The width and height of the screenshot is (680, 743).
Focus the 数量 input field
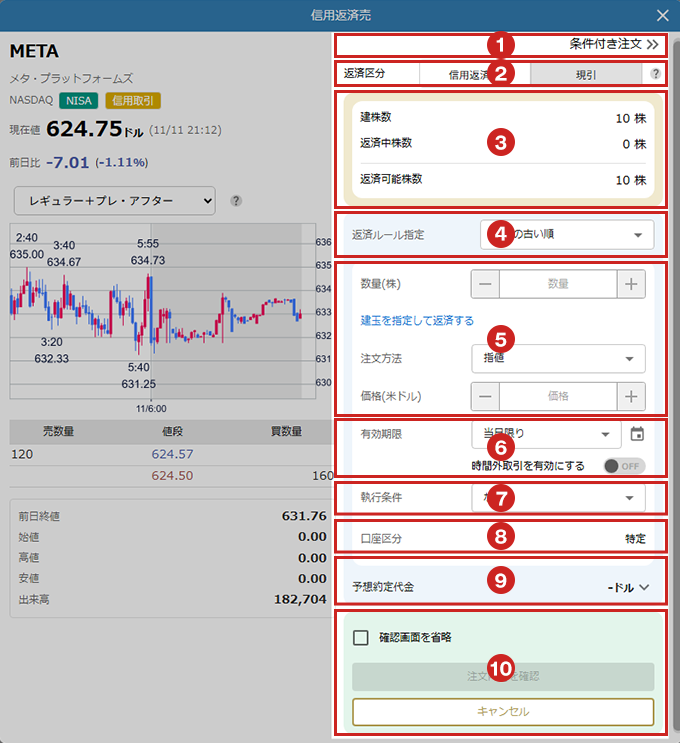558,284
